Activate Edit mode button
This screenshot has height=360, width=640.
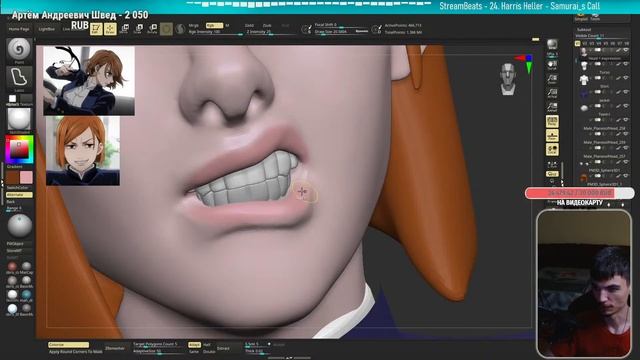pyautogui.click(x=96, y=29)
